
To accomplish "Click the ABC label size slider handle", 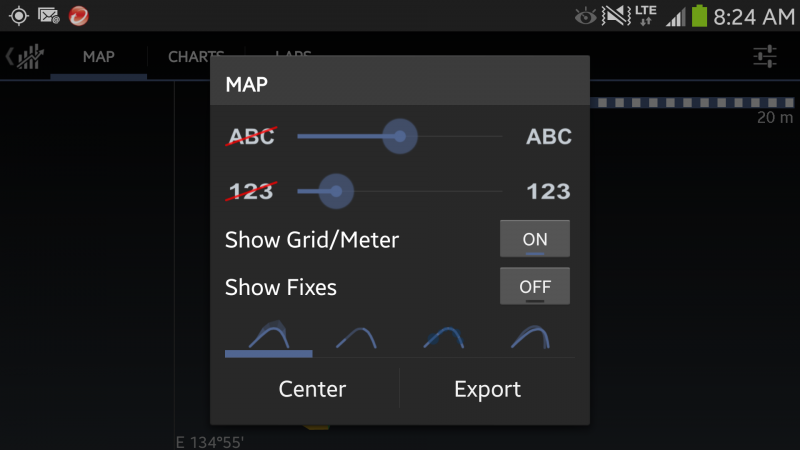I will tap(400, 136).
